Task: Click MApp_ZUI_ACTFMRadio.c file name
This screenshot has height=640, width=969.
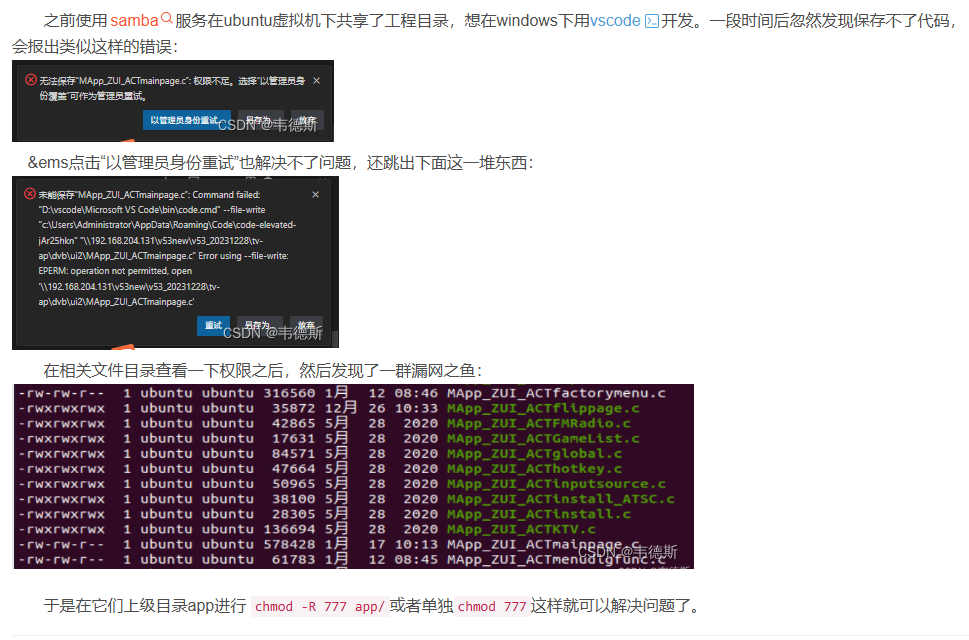Action: [x=539, y=423]
